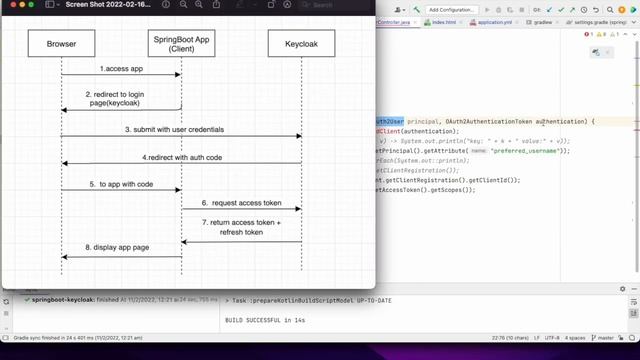
Task: Select the settings.gradle tab
Action: [596, 22]
